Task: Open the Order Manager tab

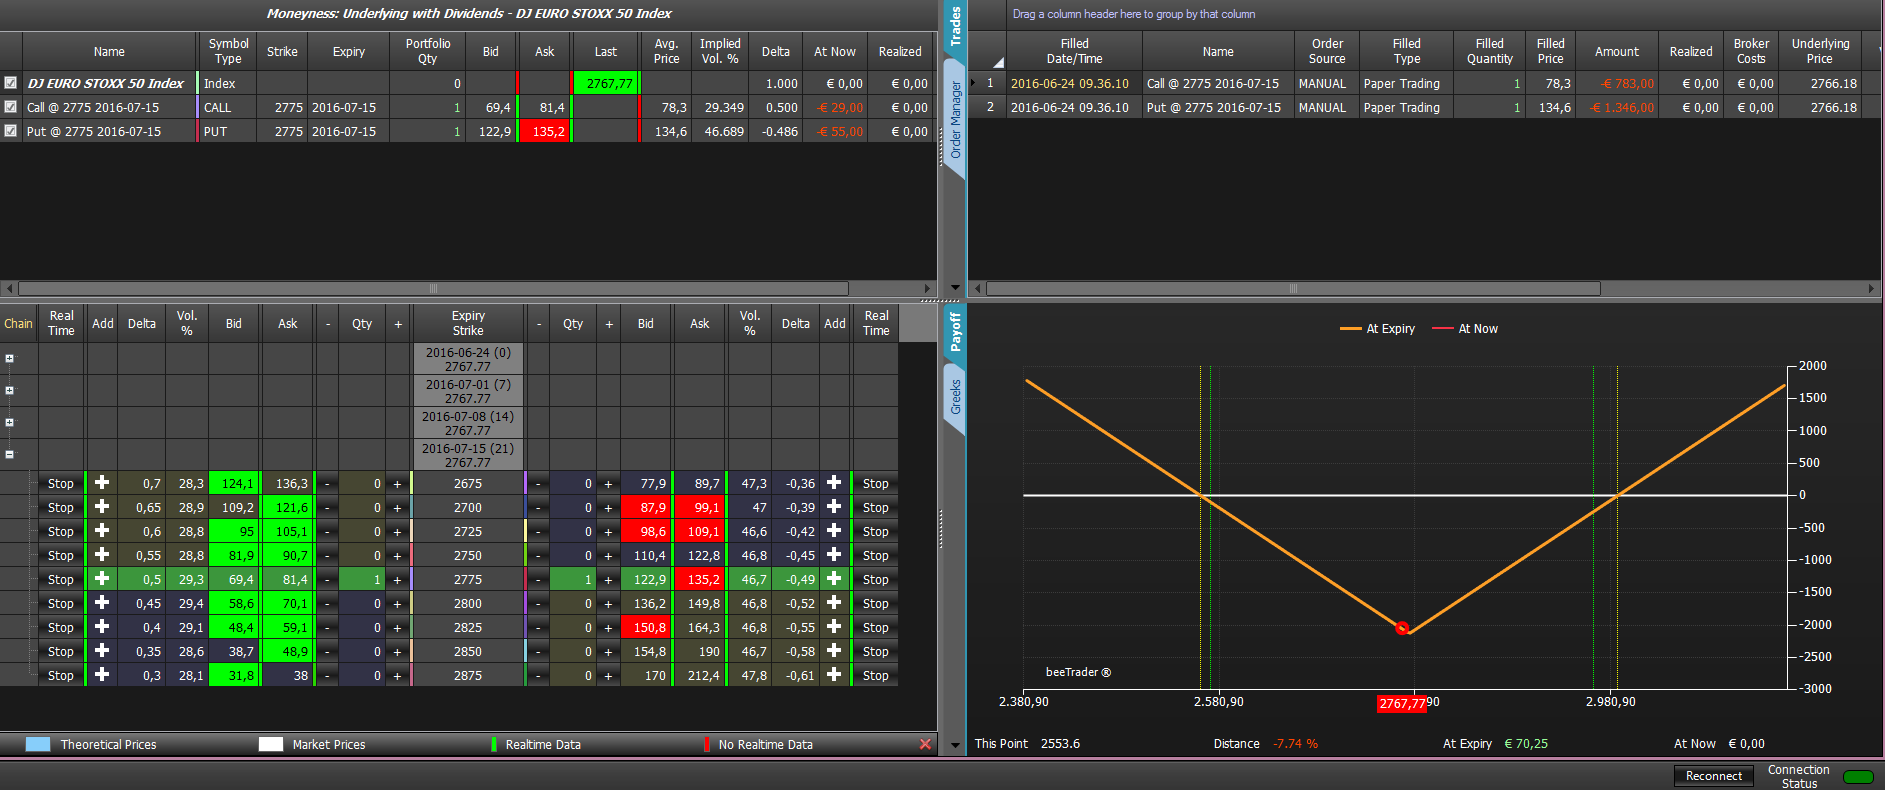Action: tap(956, 120)
